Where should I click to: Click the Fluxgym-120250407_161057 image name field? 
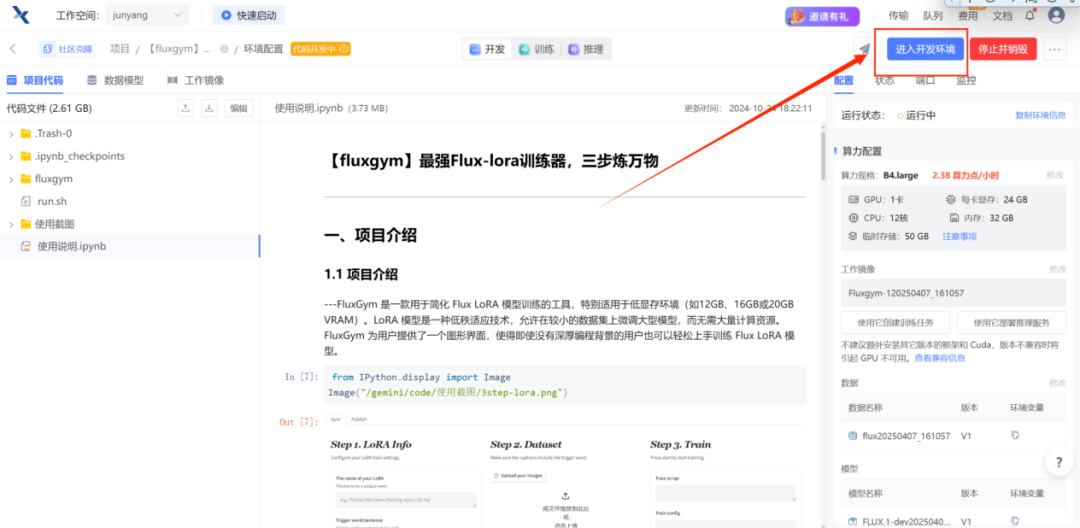954,293
